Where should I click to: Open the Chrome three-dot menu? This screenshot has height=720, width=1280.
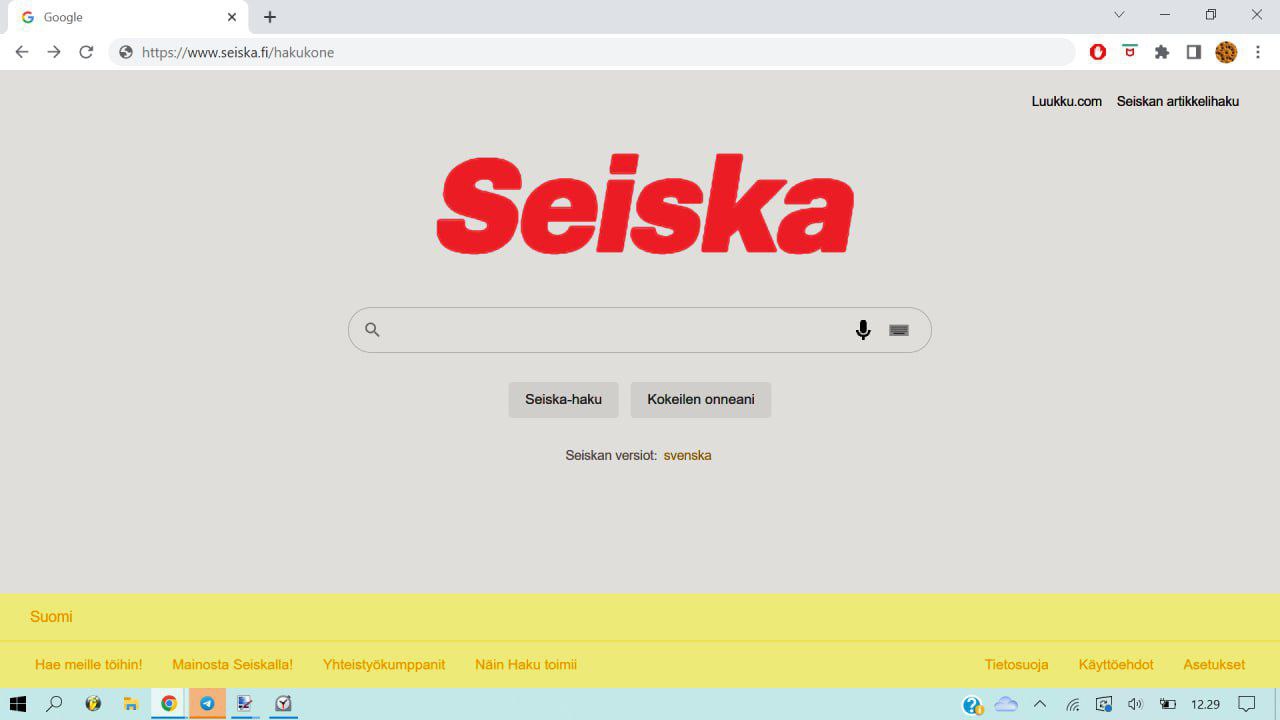1258,52
